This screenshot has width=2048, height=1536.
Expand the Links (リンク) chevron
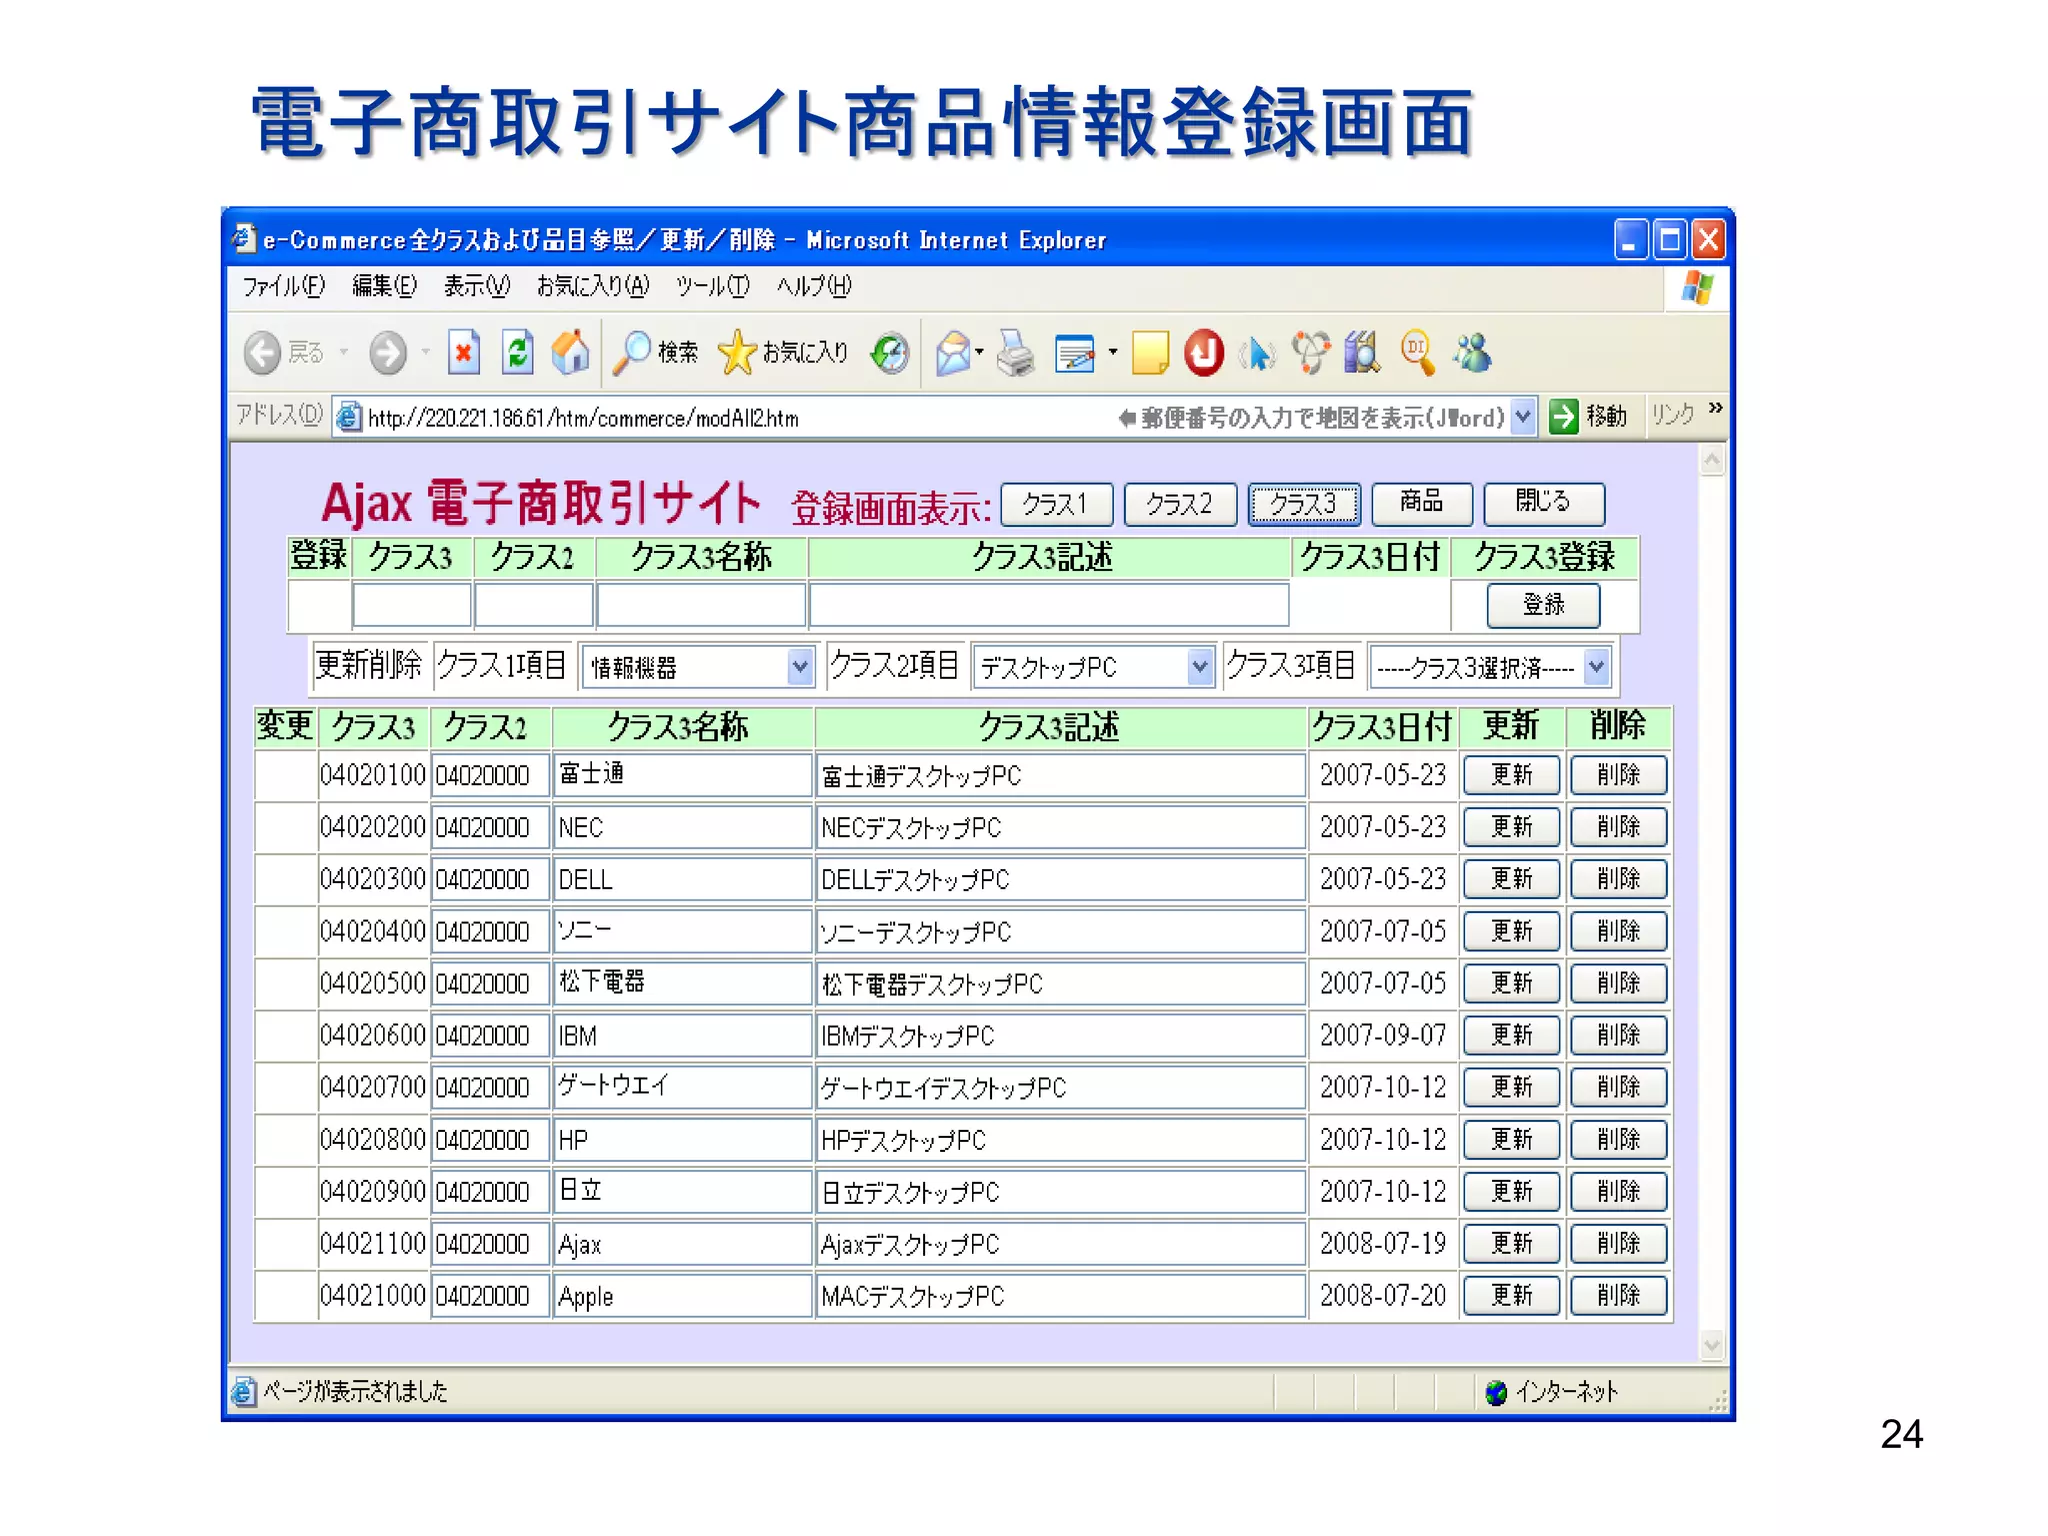[1716, 408]
